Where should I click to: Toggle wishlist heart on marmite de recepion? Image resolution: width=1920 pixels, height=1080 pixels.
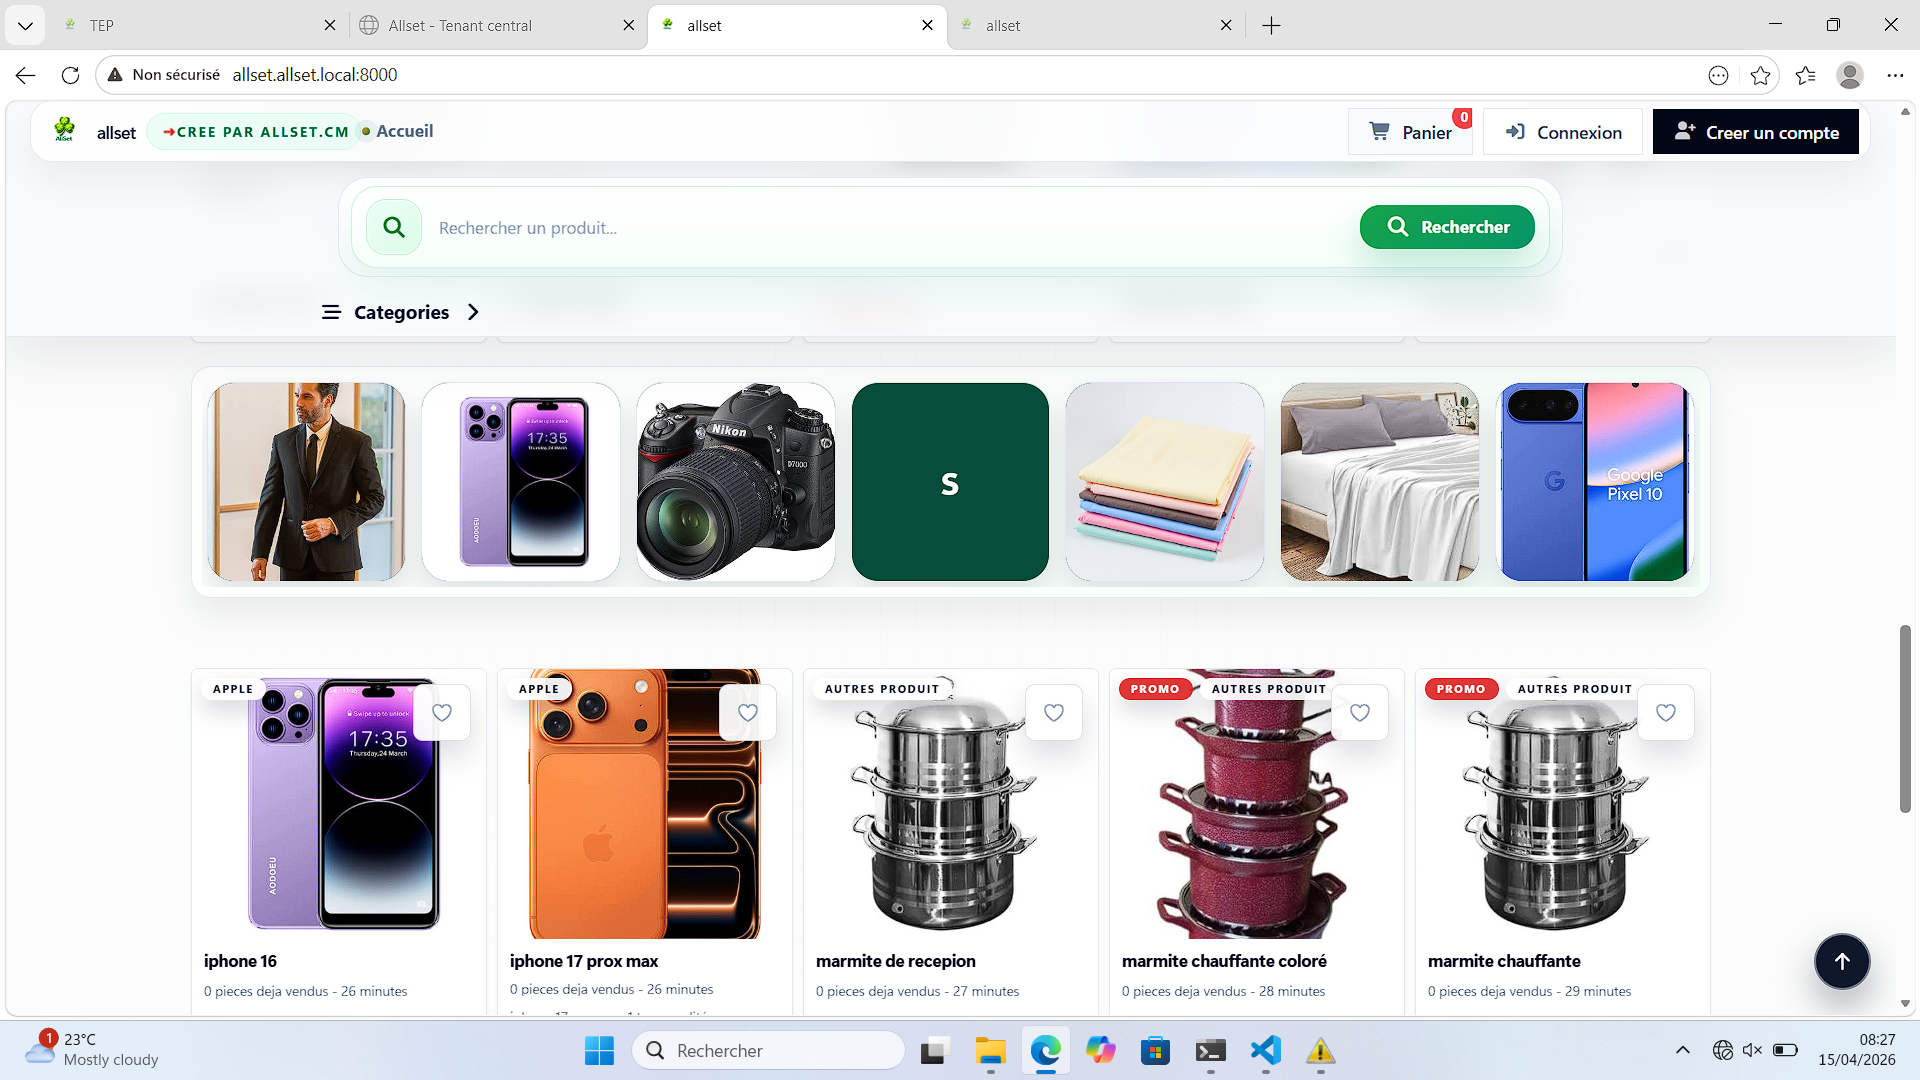tap(1054, 713)
